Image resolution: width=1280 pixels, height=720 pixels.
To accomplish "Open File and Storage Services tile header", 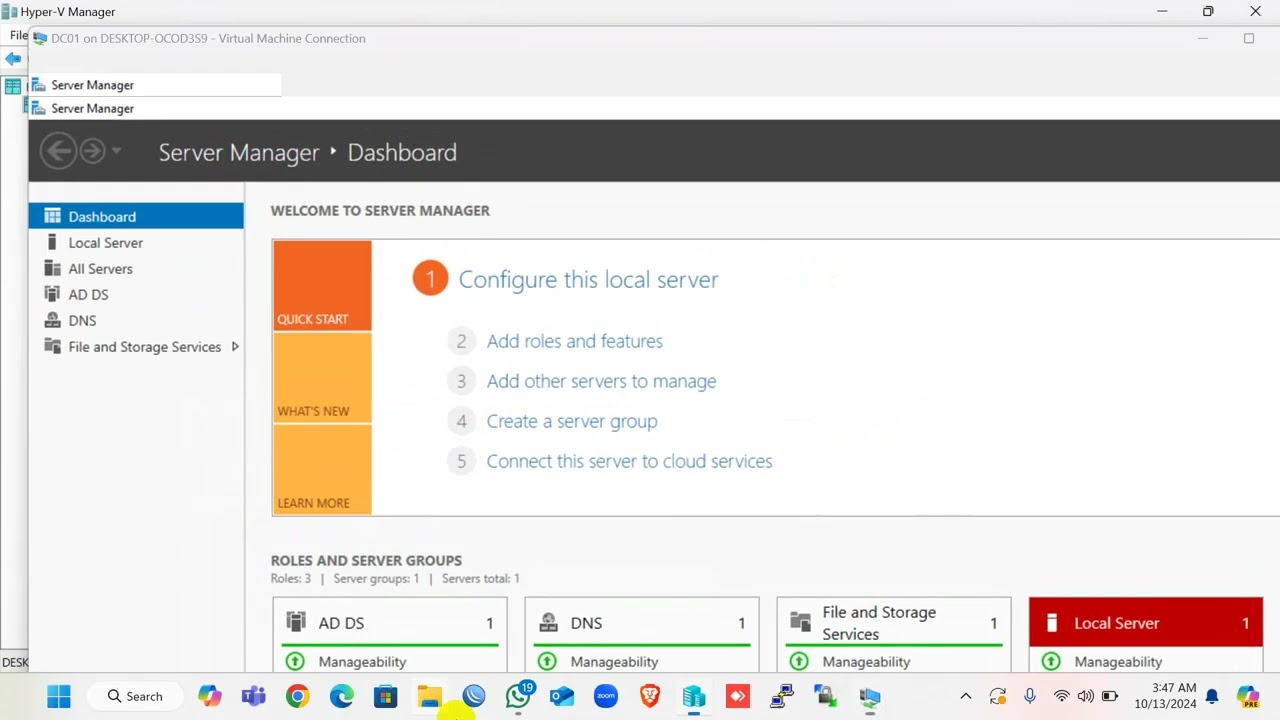I will tap(894, 622).
